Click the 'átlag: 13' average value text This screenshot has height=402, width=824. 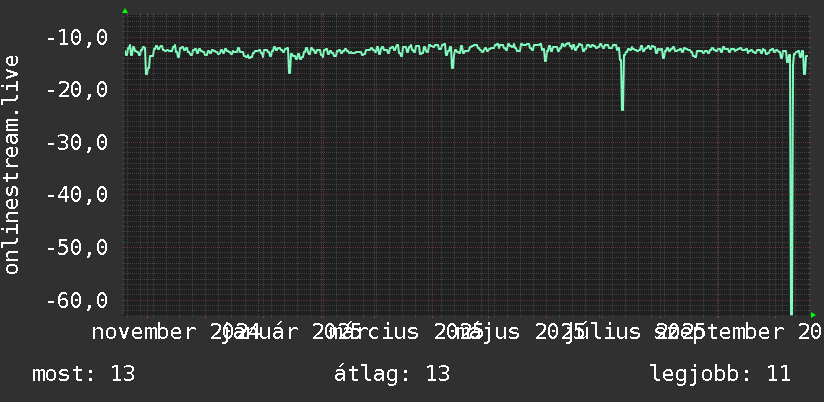coord(392,374)
